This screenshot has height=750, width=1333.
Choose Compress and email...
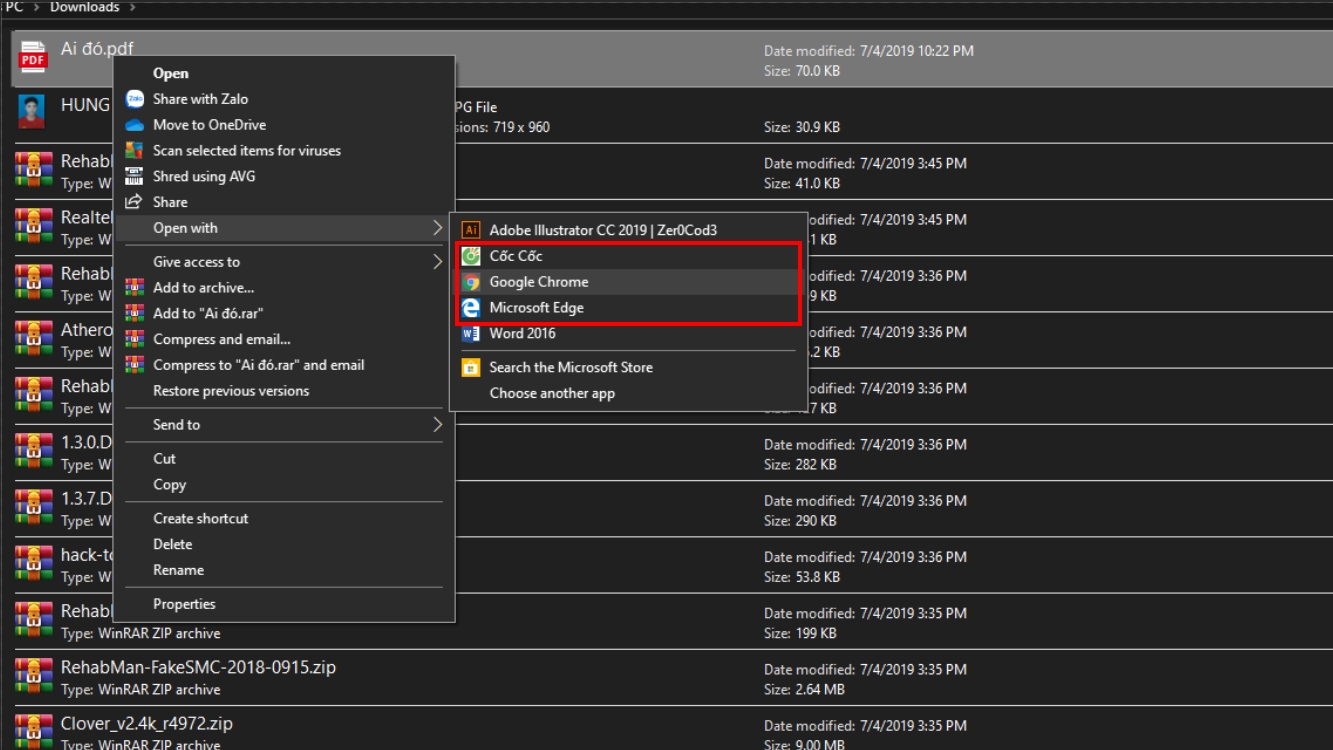(x=284, y=339)
